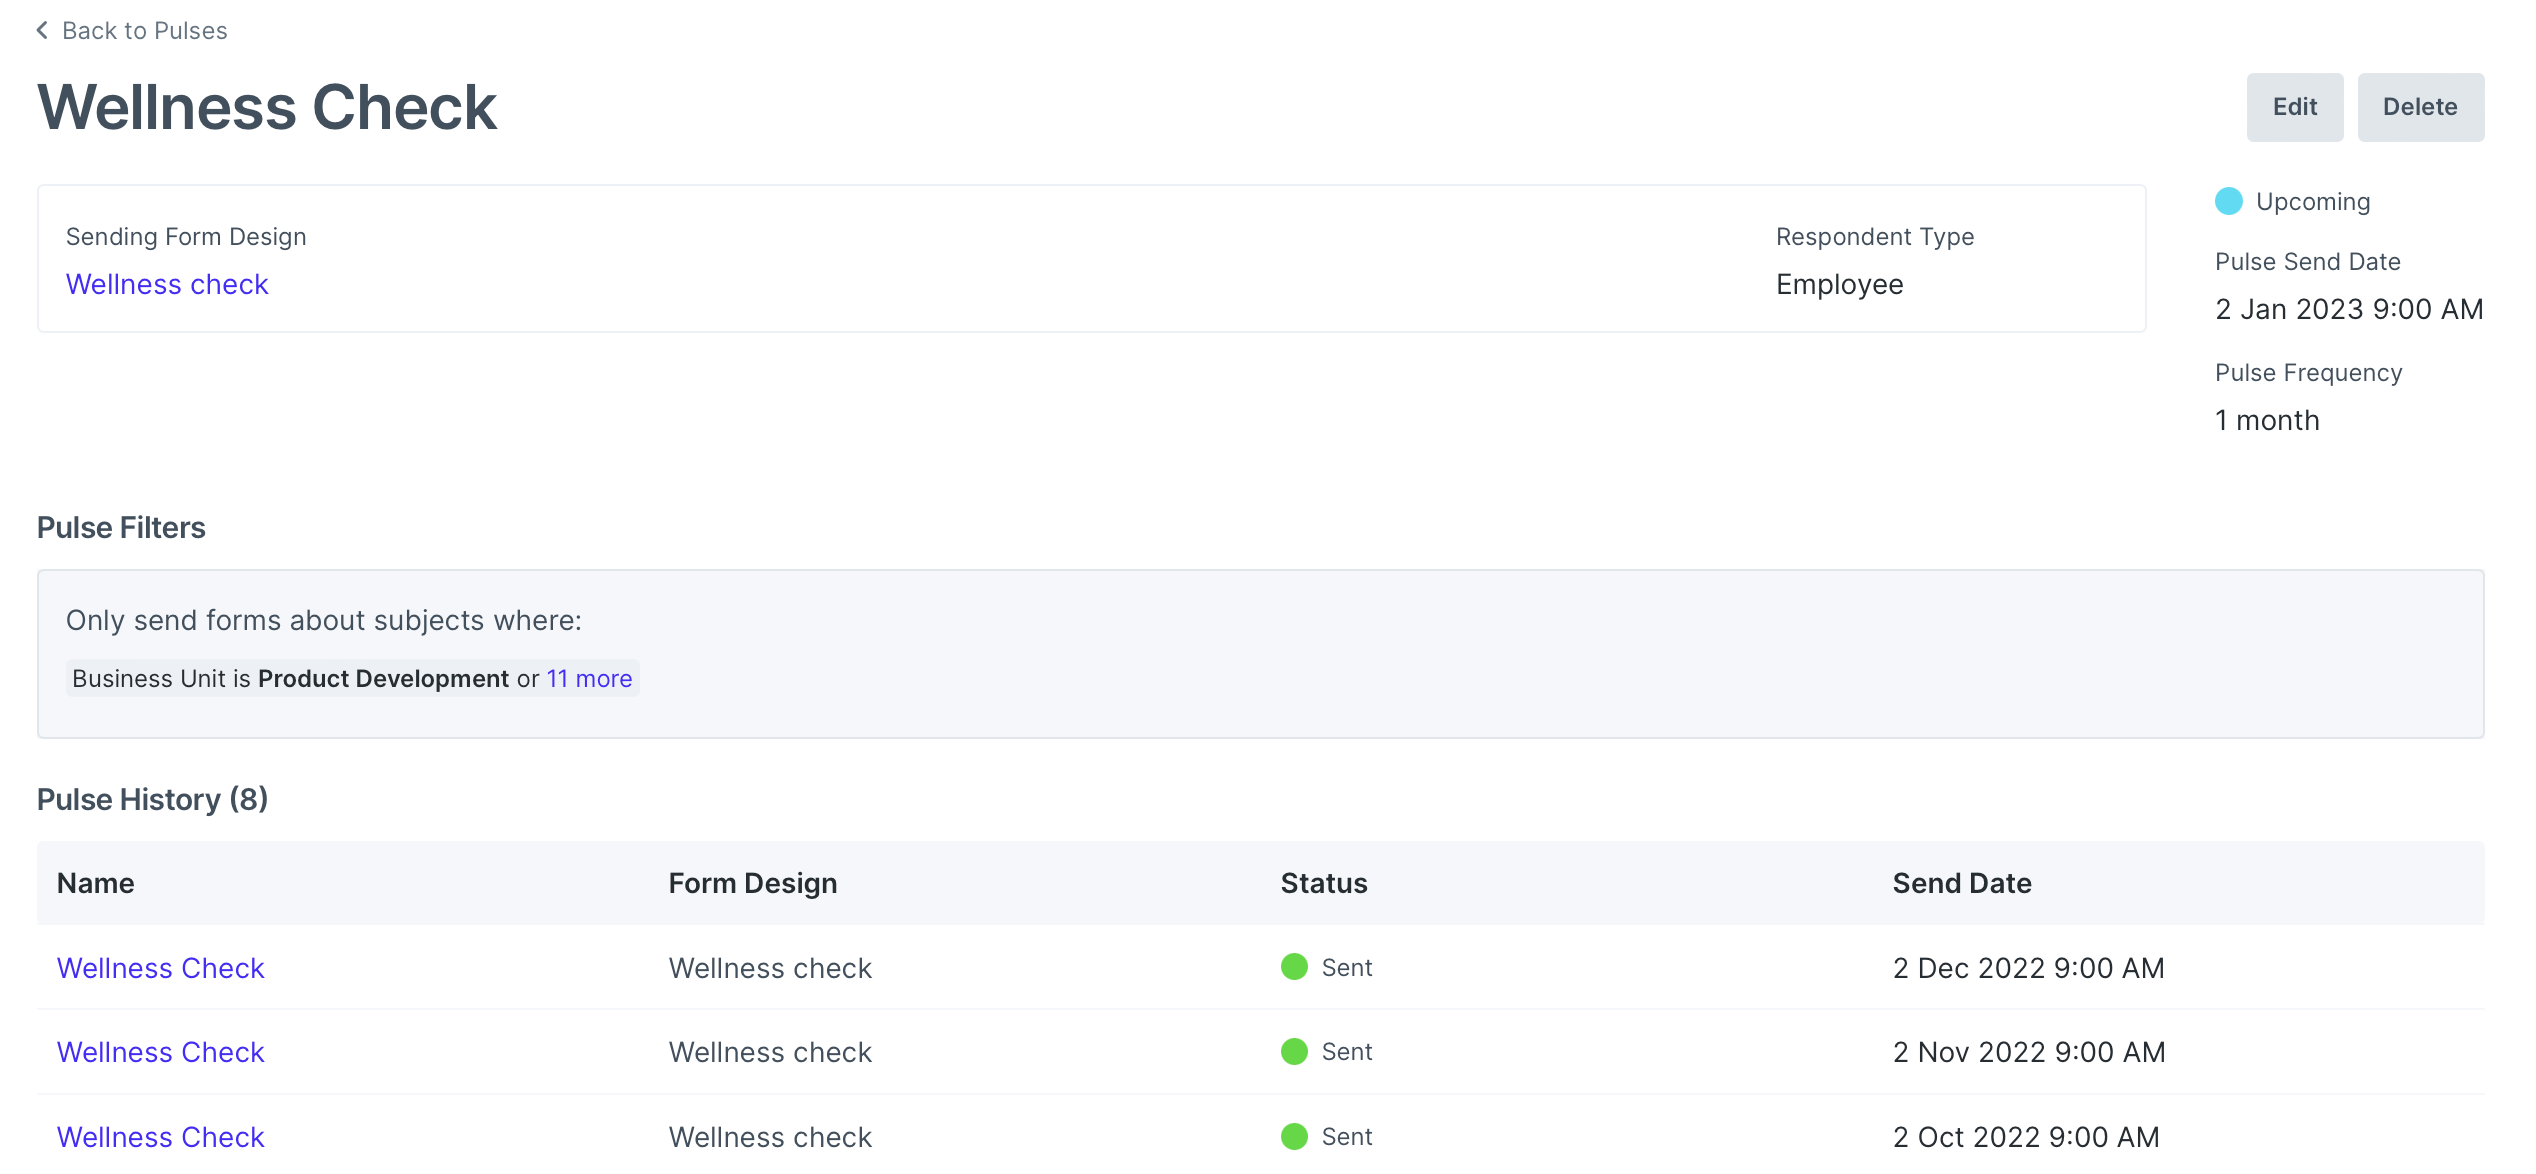Click the Pulse History (8) heading
The image size is (2536, 1174).
152,799
